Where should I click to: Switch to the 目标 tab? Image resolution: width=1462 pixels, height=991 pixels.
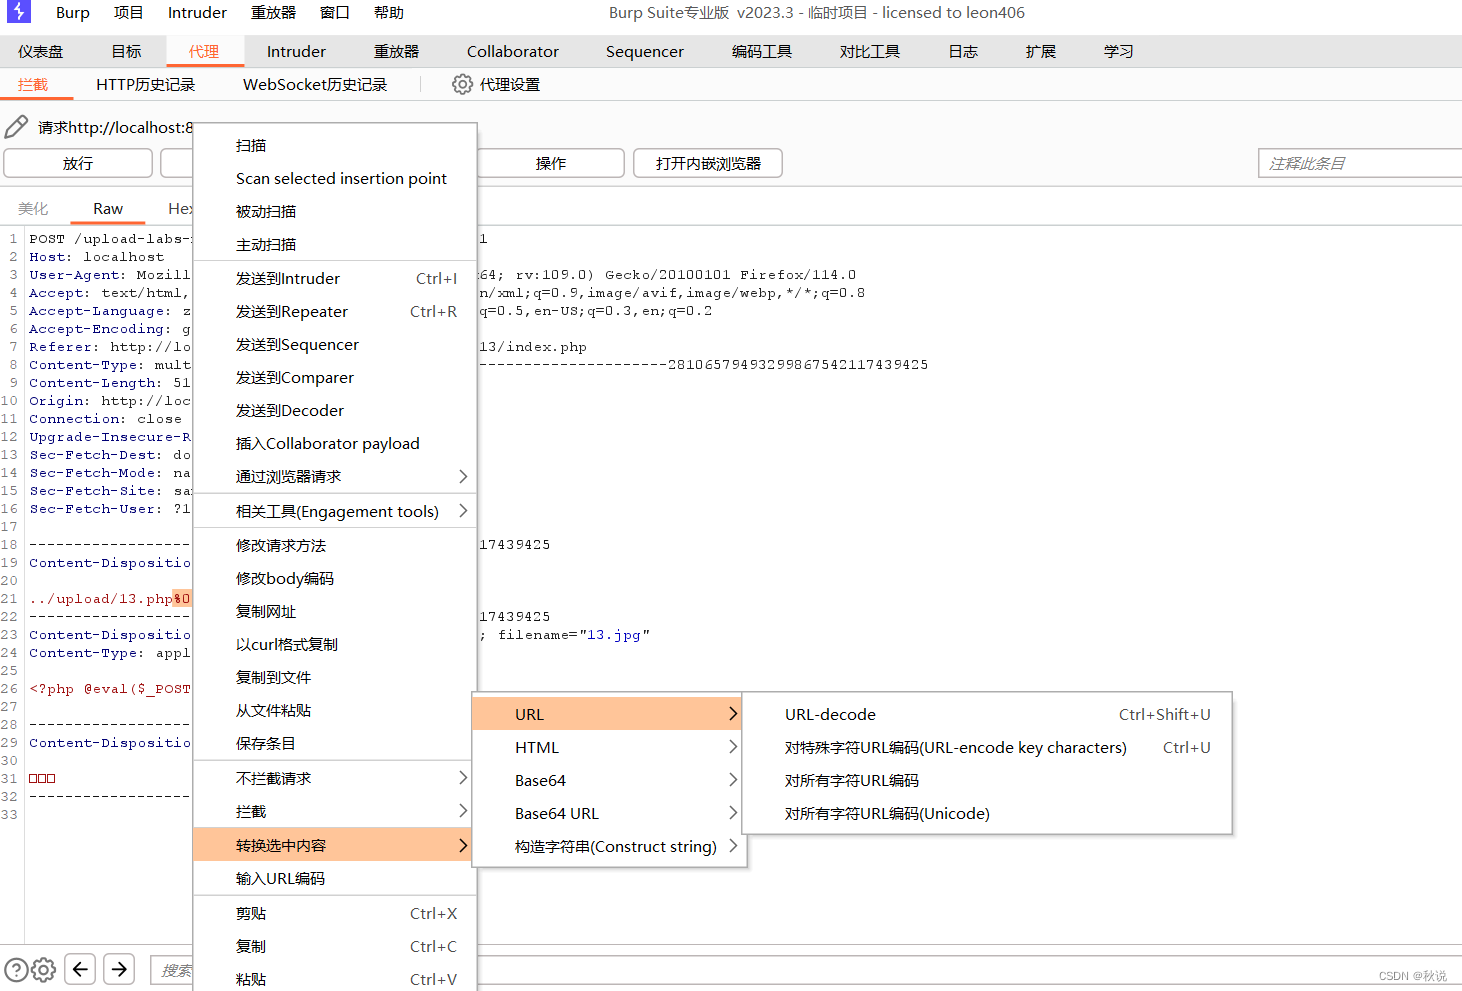click(x=126, y=51)
